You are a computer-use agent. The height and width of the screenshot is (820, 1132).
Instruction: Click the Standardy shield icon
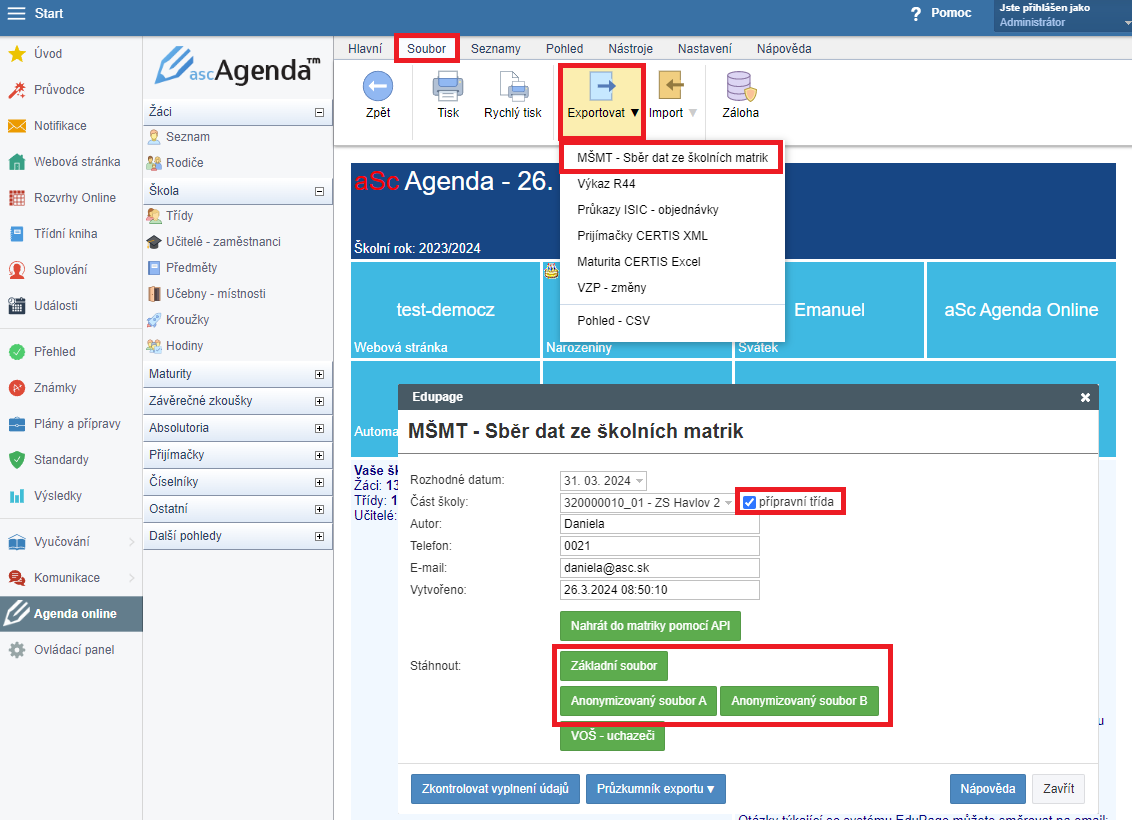pyautogui.click(x=17, y=460)
